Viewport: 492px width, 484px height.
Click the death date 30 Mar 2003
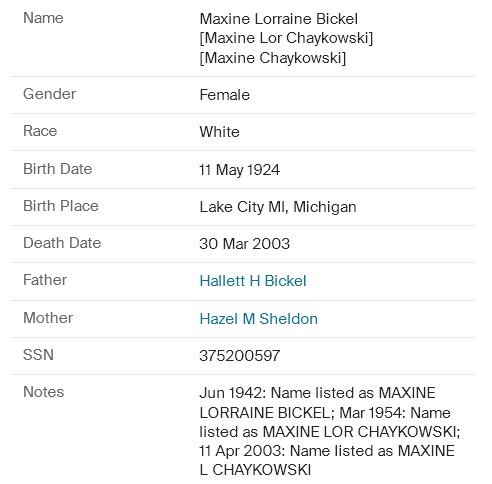click(244, 244)
